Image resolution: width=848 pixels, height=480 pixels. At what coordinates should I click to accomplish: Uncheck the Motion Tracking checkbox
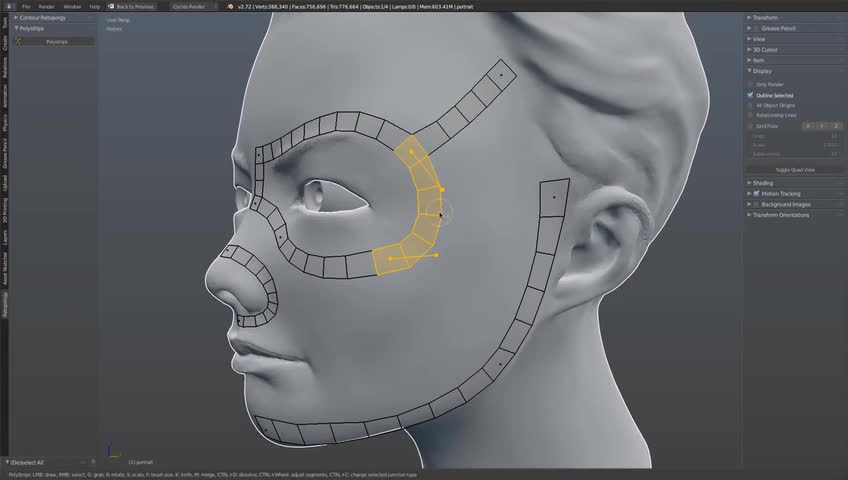(x=756, y=194)
